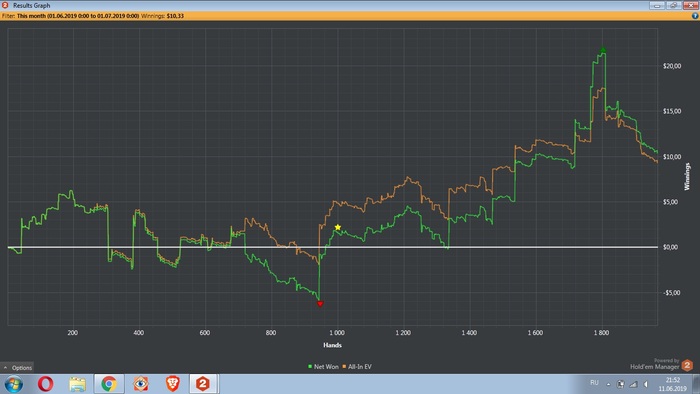This screenshot has height=394, width=700.
Task: Click the -$5,00 axis value
Action: (x=671, y=293)
